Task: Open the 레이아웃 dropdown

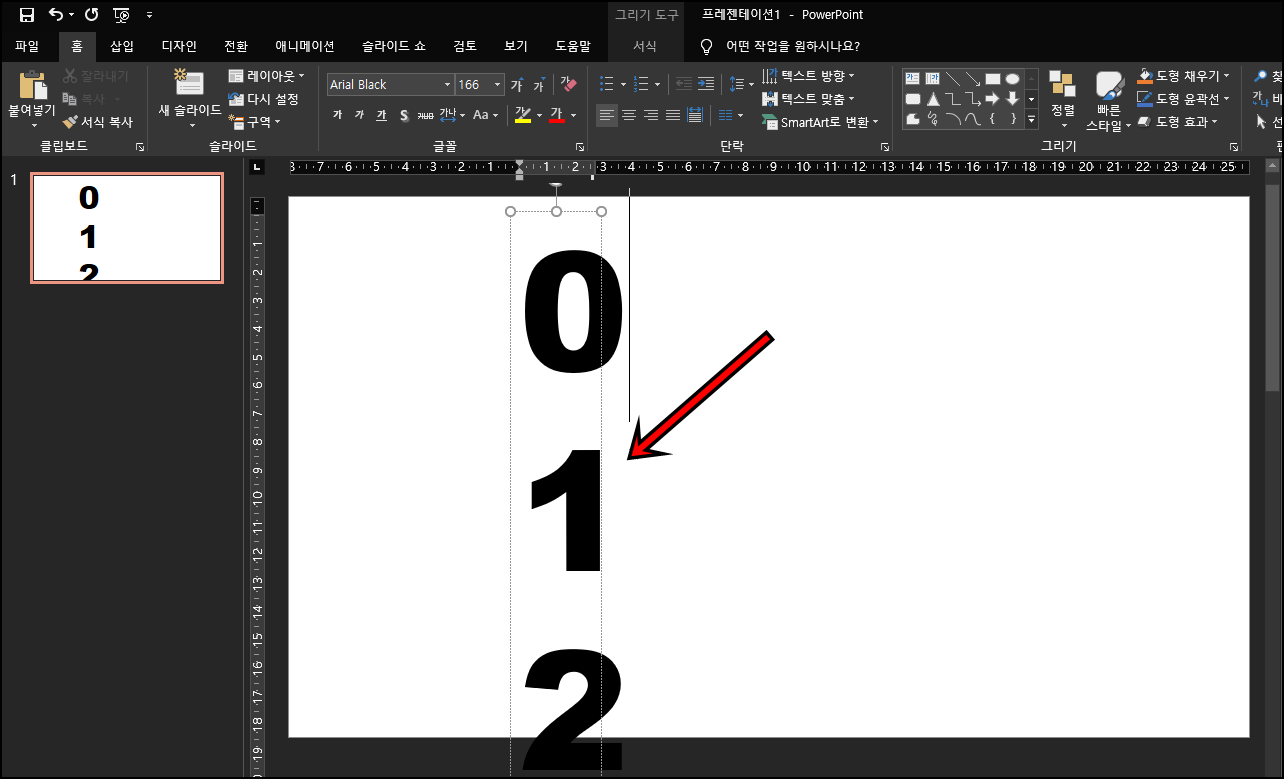Action: (267, 76)
